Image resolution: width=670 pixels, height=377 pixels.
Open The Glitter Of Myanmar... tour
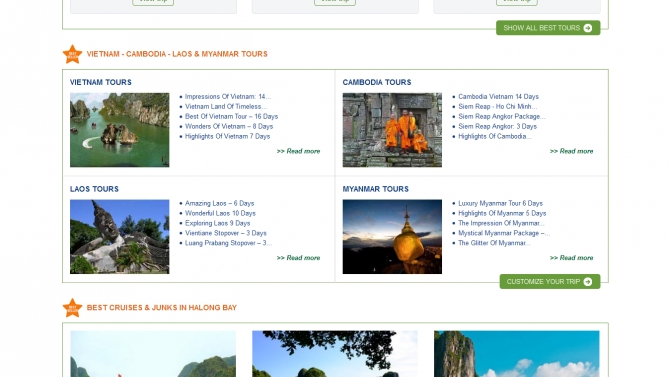494,243
